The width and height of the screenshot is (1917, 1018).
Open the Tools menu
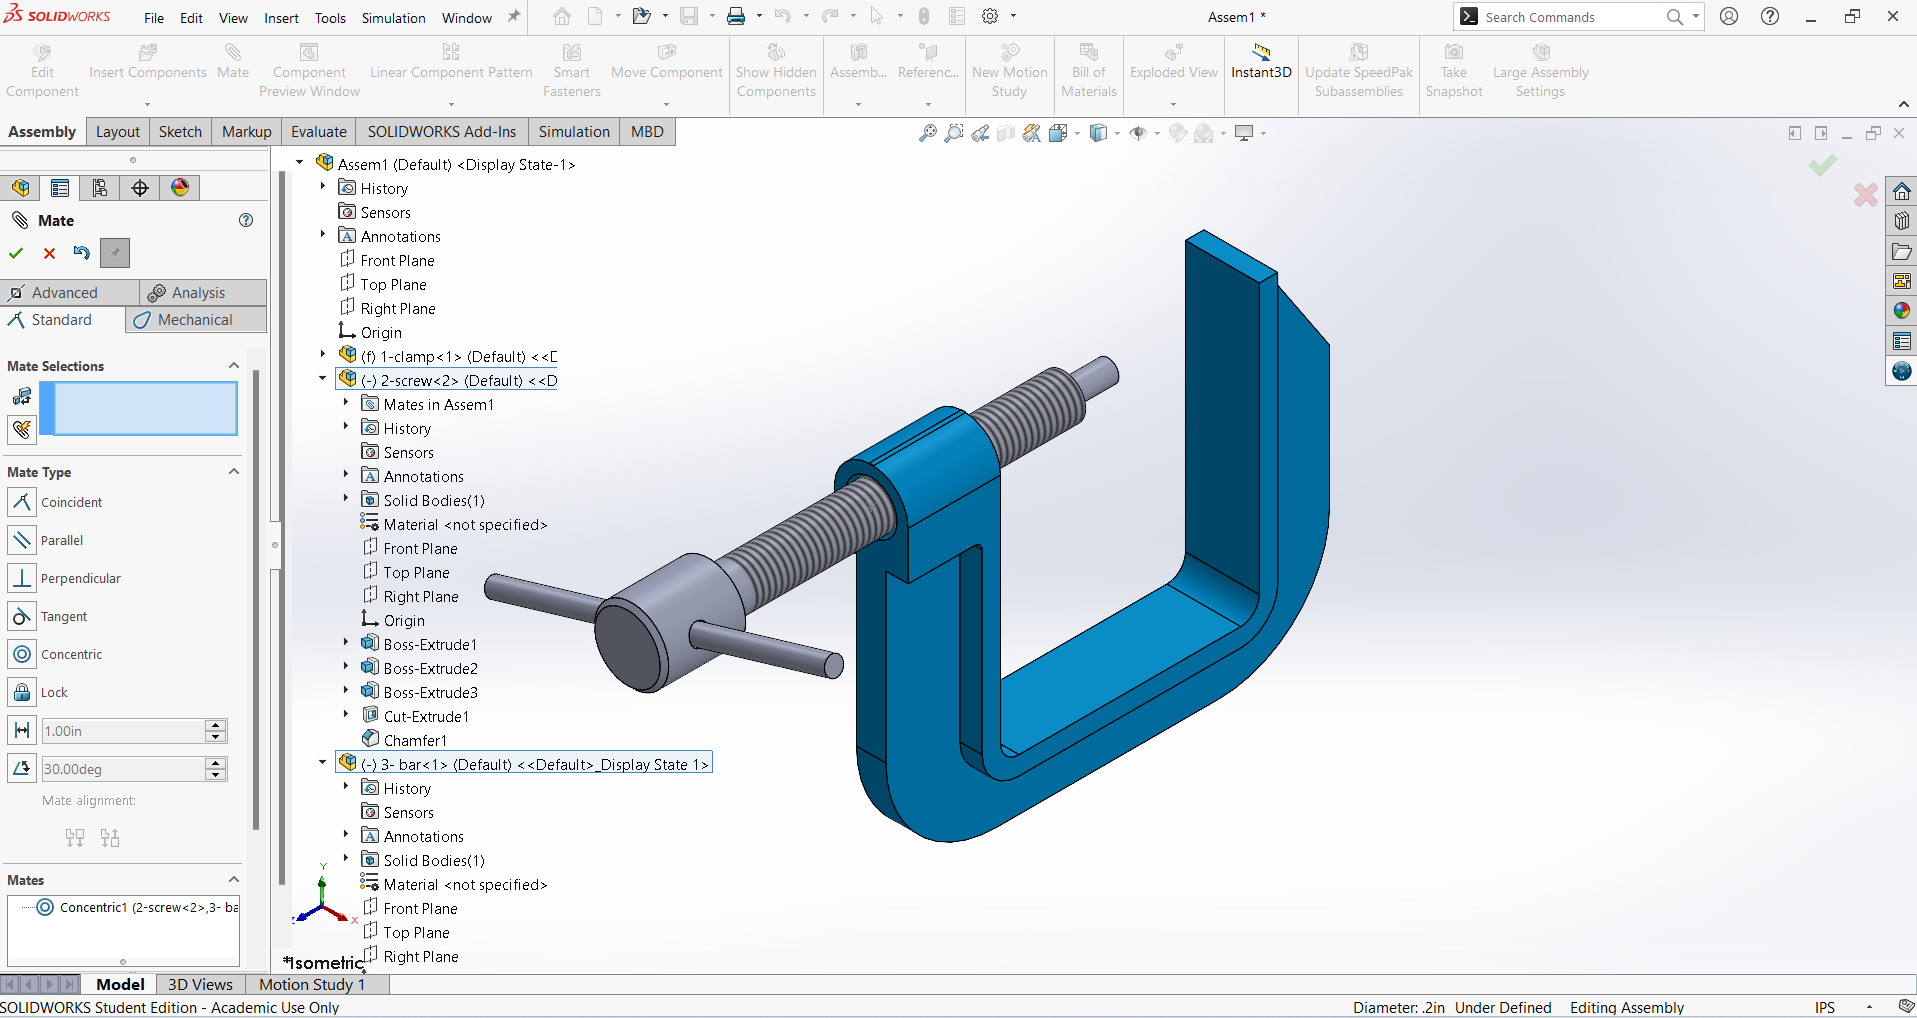(x=330, y=18)
